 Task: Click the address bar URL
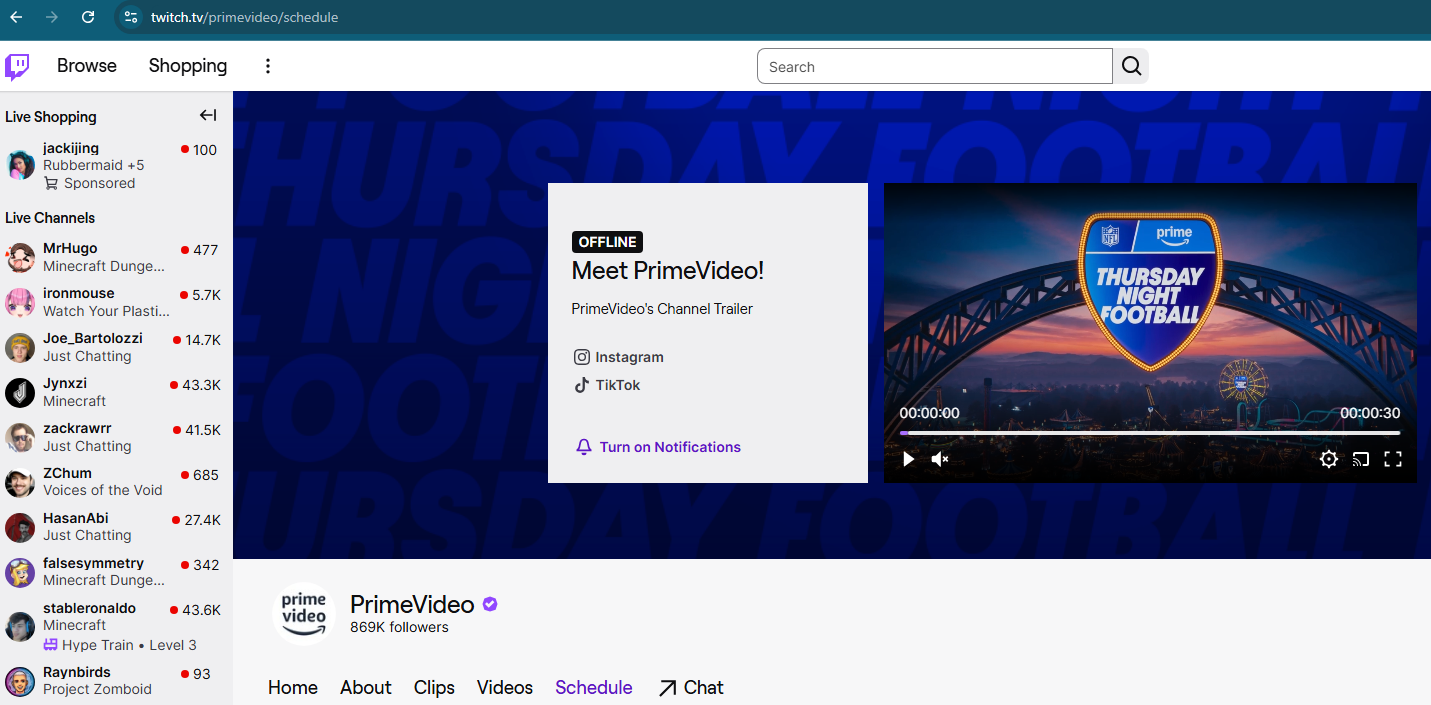[244, 17]
